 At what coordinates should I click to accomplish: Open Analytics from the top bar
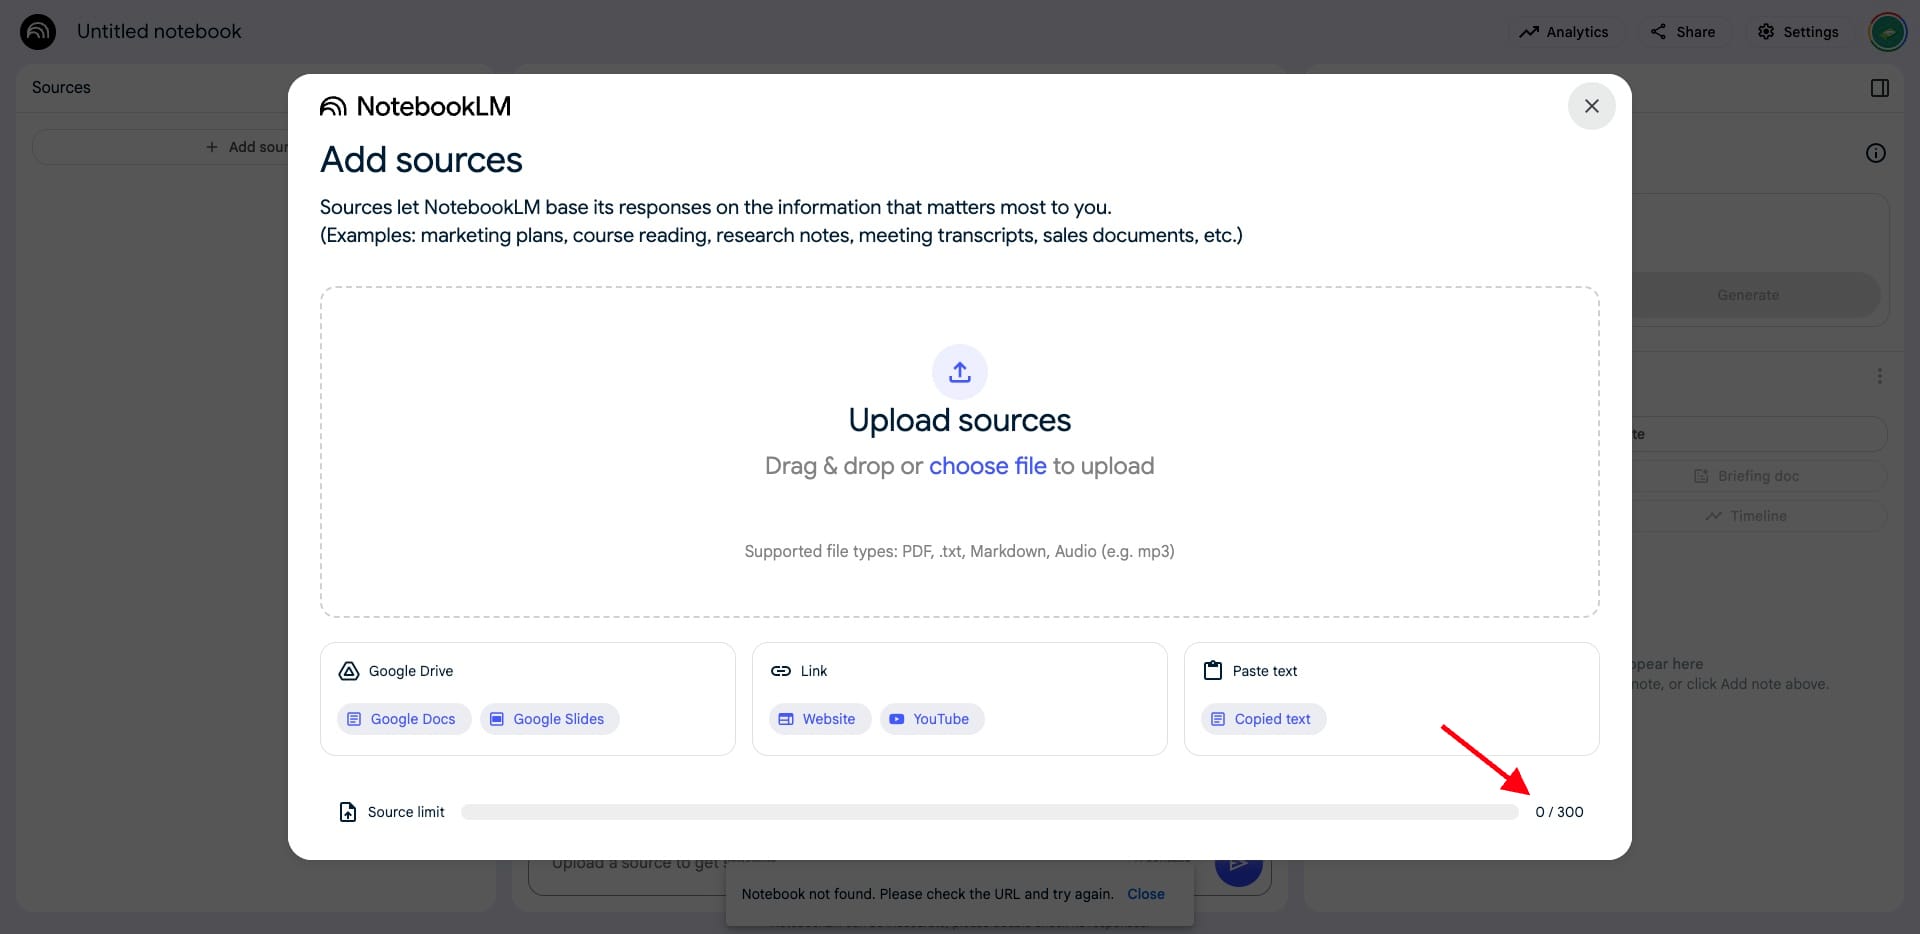1563,32
